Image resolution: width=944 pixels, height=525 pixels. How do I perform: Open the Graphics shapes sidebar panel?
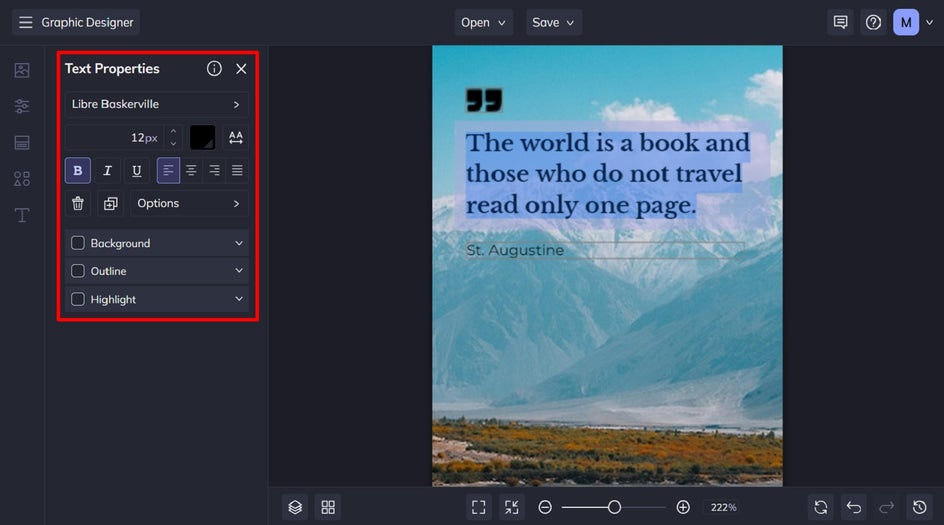[x=22, y=179]
